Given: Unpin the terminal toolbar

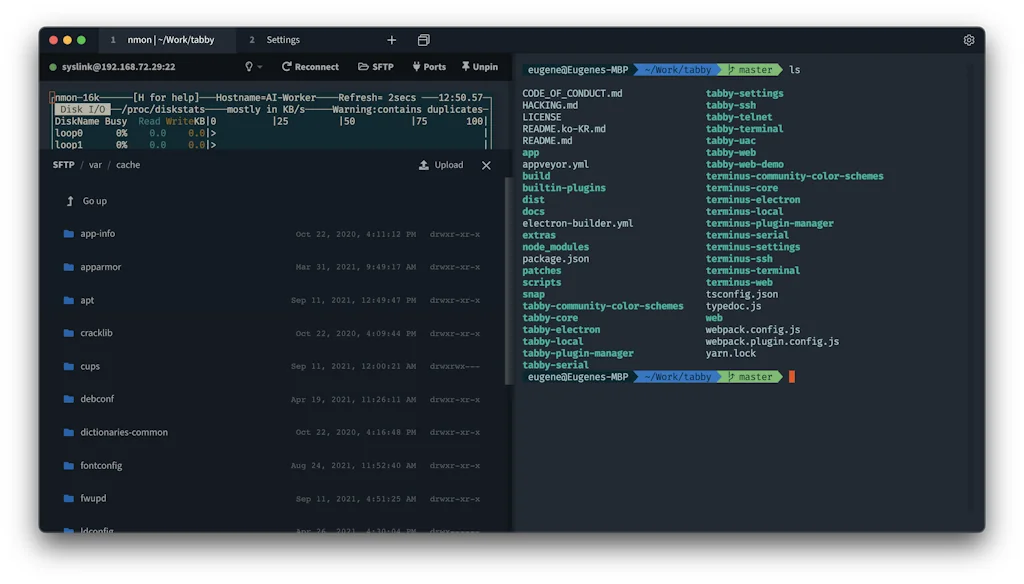Looking at the screenshot, I should (480, 66).
